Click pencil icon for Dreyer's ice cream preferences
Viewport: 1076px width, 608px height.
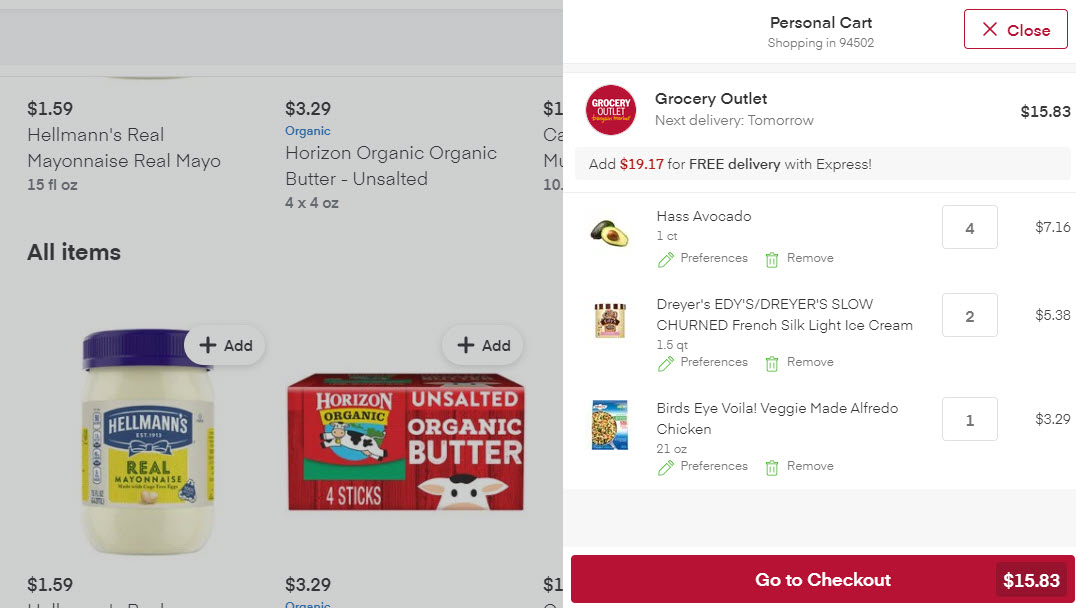pyautogui.click(x=666, y=363)
